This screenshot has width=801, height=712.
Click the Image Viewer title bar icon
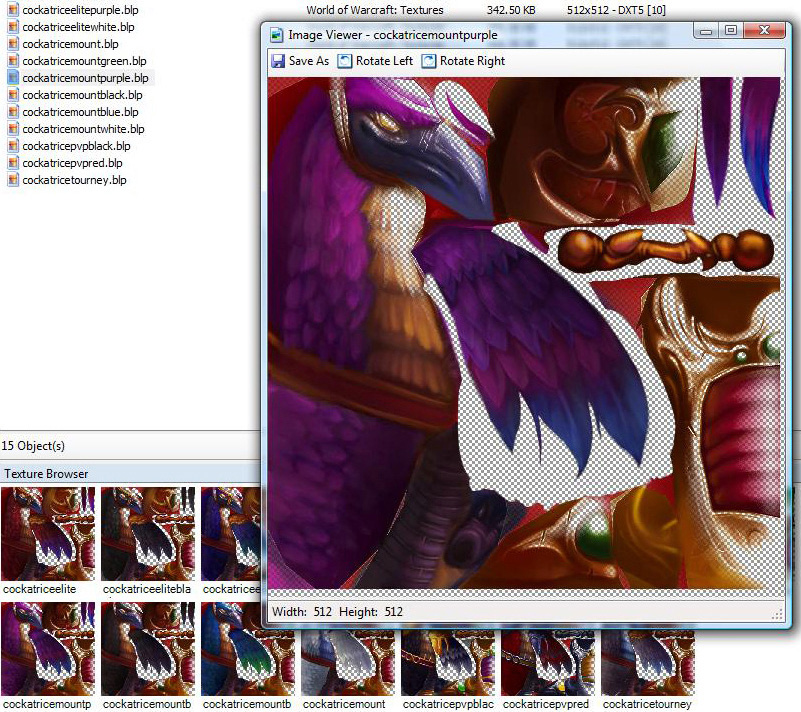[x=276, y=35]
